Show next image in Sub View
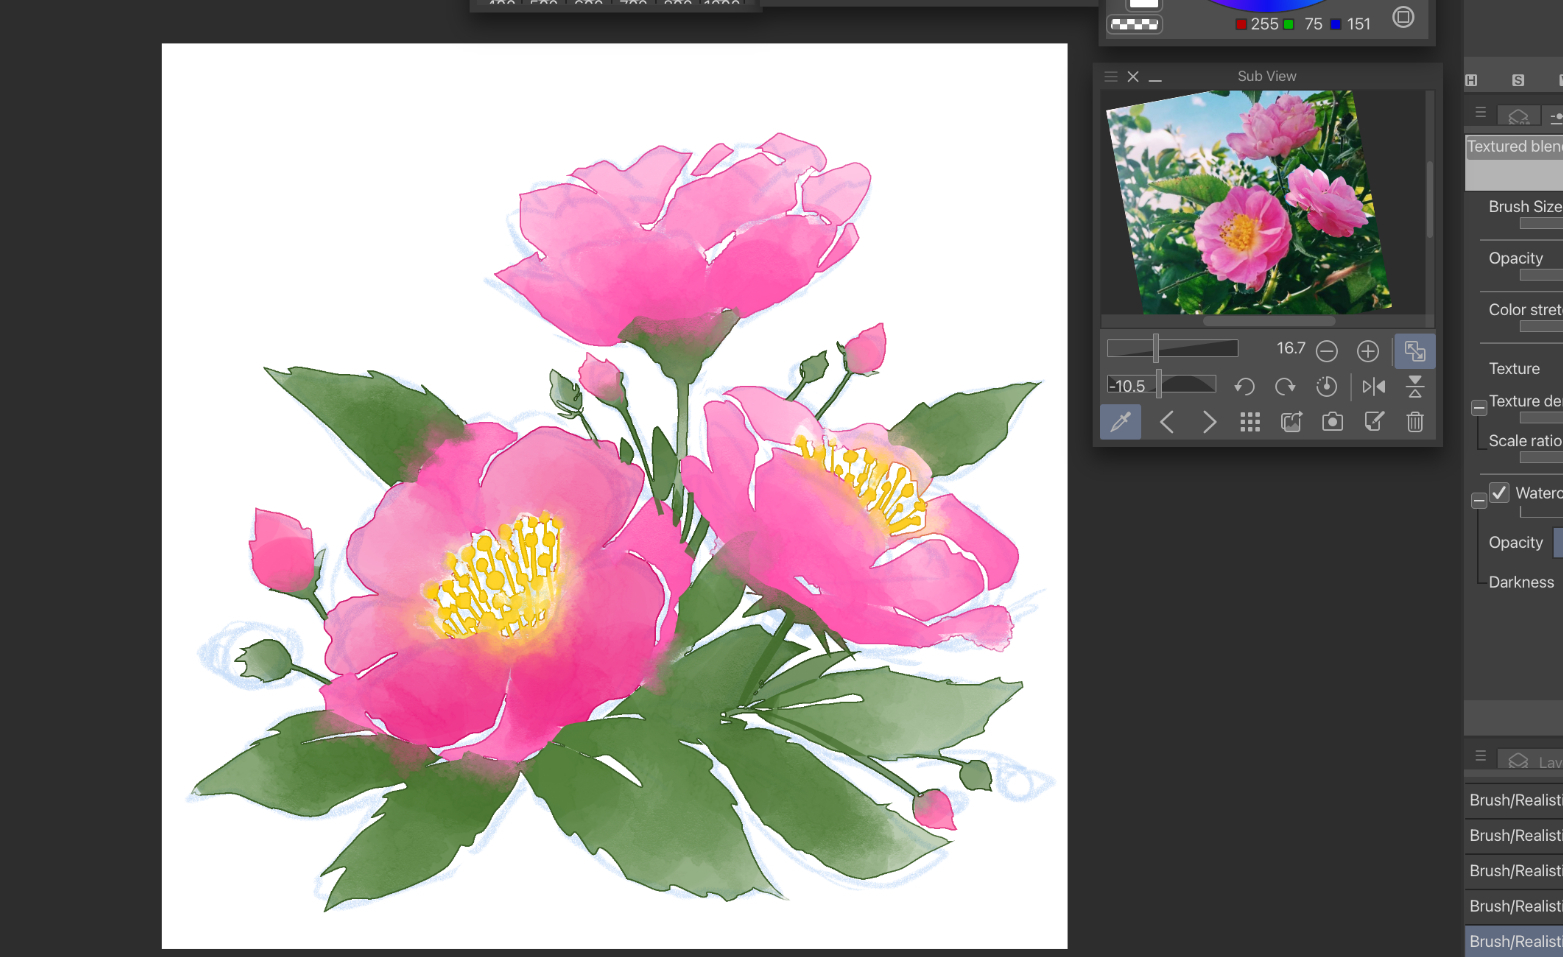Screen dimensions: 1563x957 coord(1209,422)
